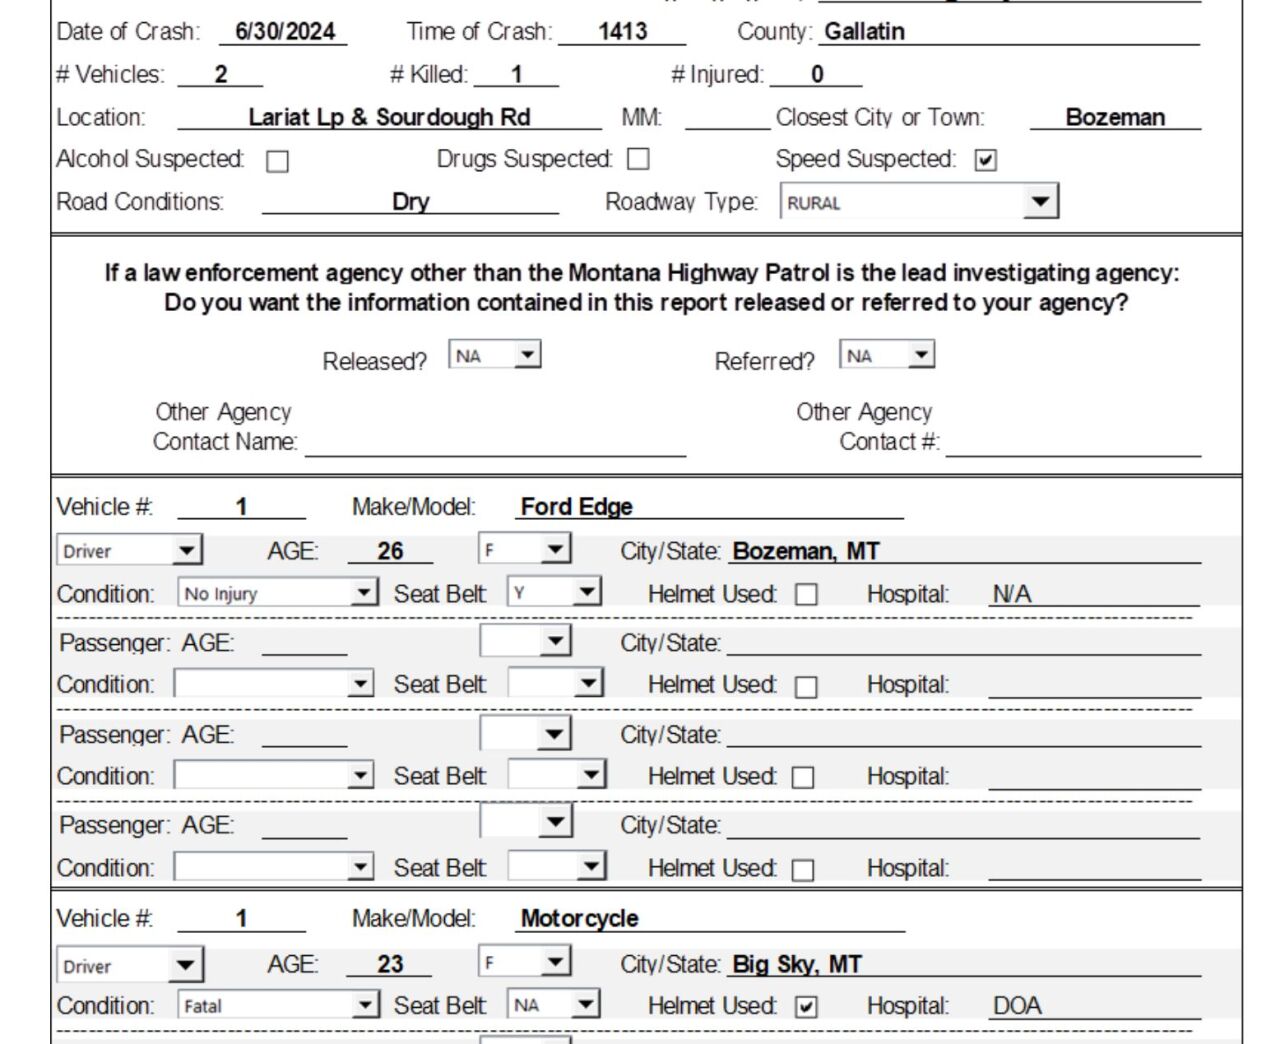1280x1044 pixels.
Task: Click the empty MM field
Action: click(x=727, y=118)
